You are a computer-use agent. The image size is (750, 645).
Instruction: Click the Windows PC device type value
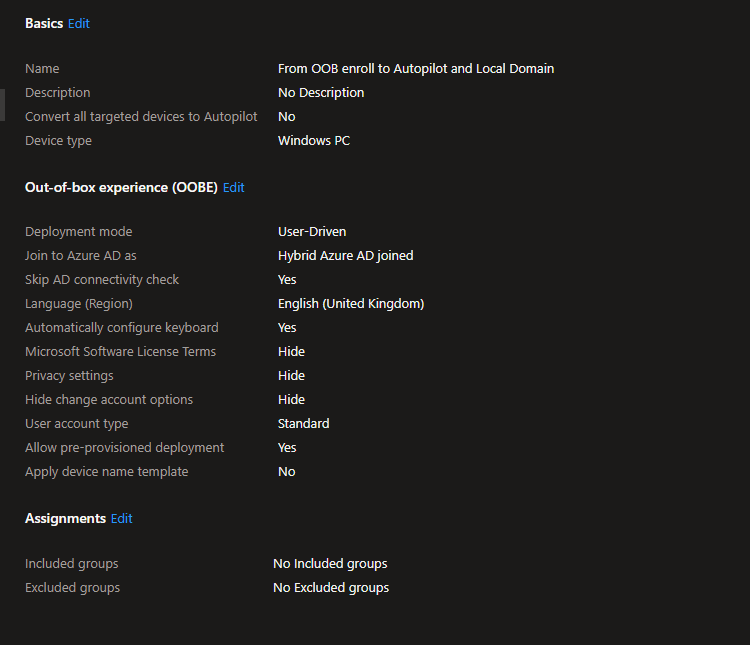[x=314, y=141]
